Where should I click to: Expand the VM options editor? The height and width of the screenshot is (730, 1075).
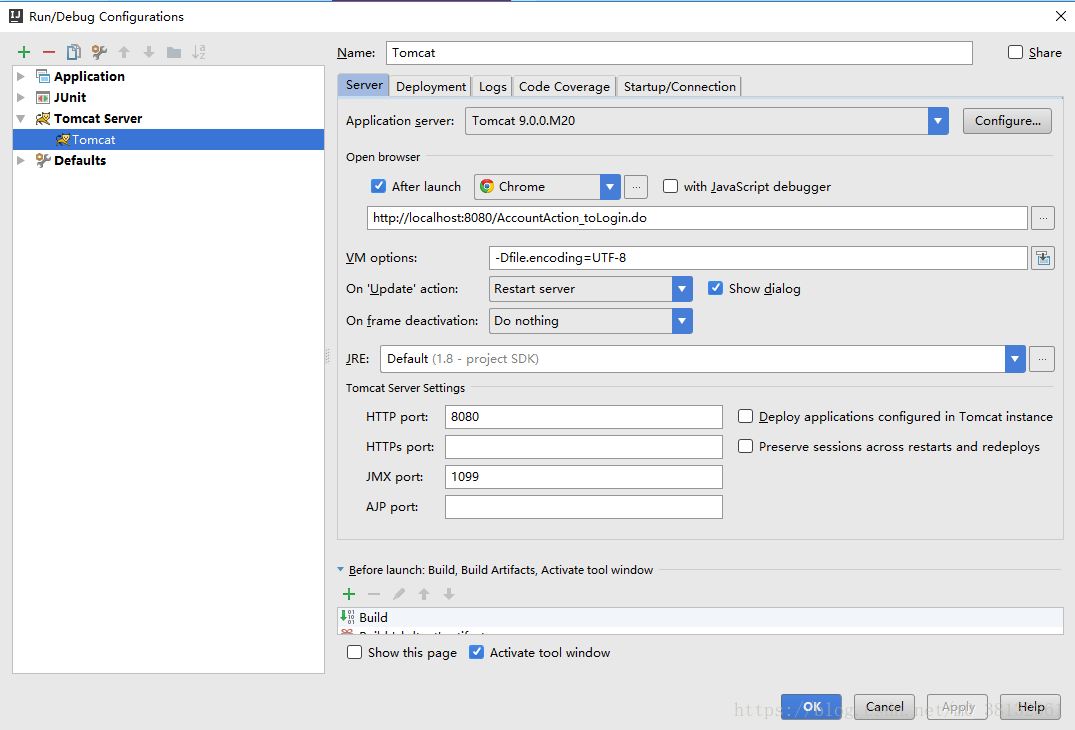click(x=1042, y=257)
